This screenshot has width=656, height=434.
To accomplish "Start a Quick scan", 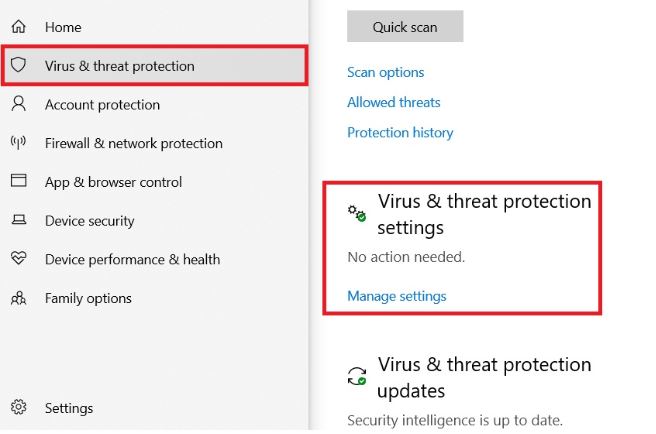I will (x=405, y=27).
